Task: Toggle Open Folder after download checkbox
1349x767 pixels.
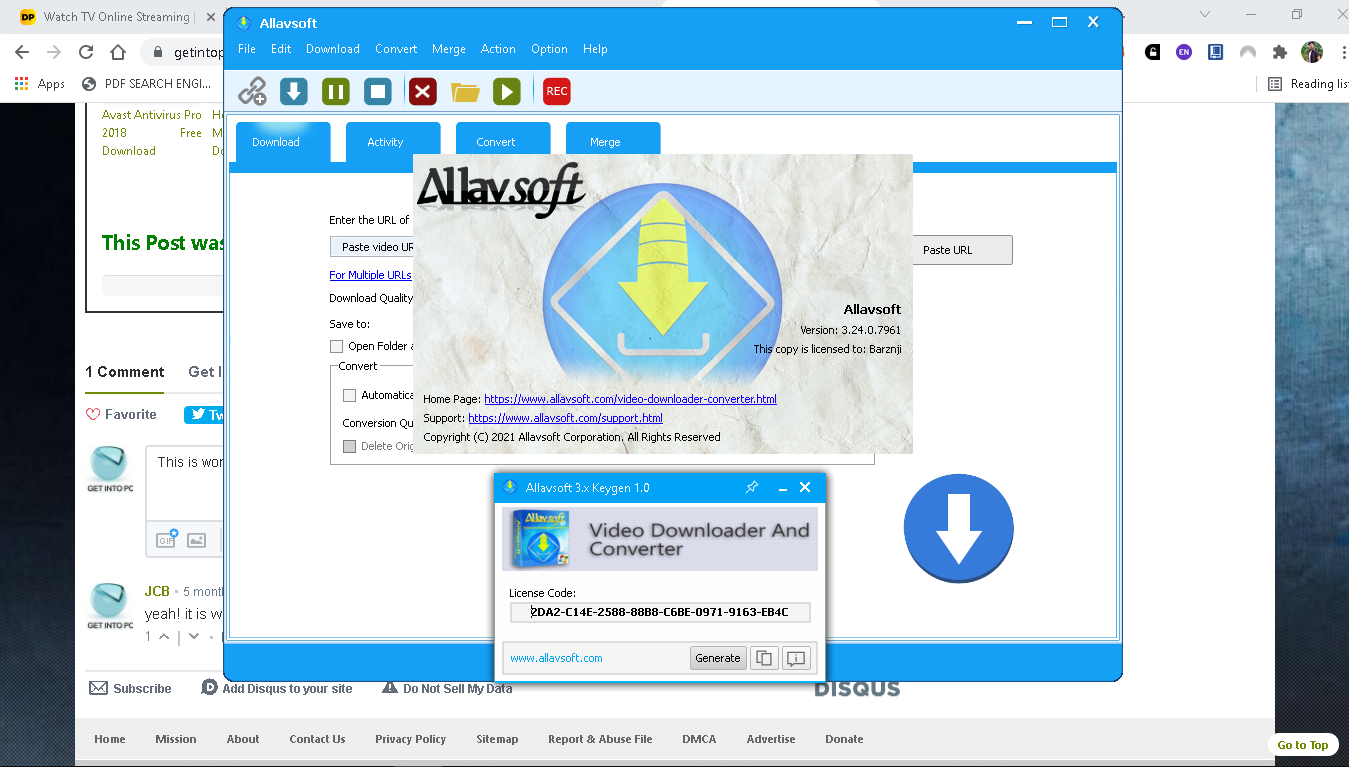Action: coord(336,346)
